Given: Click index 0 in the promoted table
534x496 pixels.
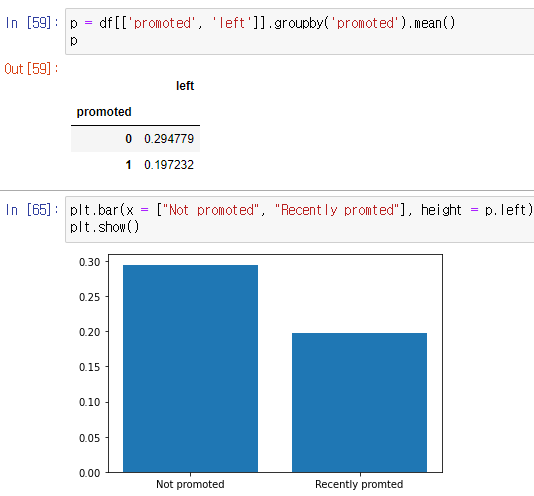Looking at the screenshot, I should pyautogui.click(x=128, y=139).
